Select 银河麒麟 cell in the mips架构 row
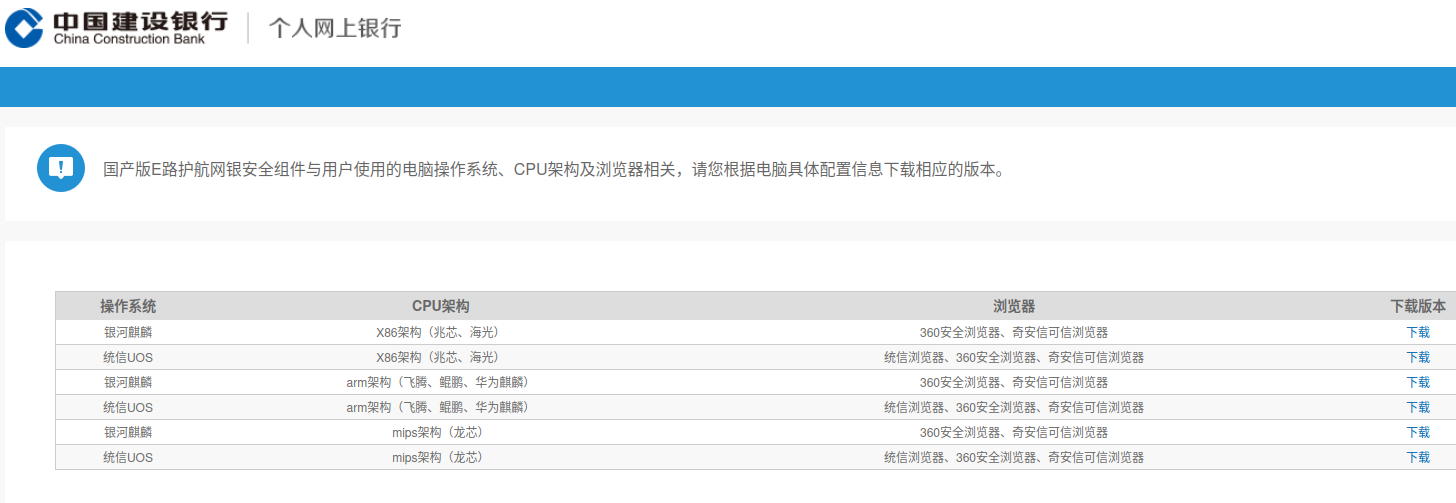 click(x=128, y=433)
